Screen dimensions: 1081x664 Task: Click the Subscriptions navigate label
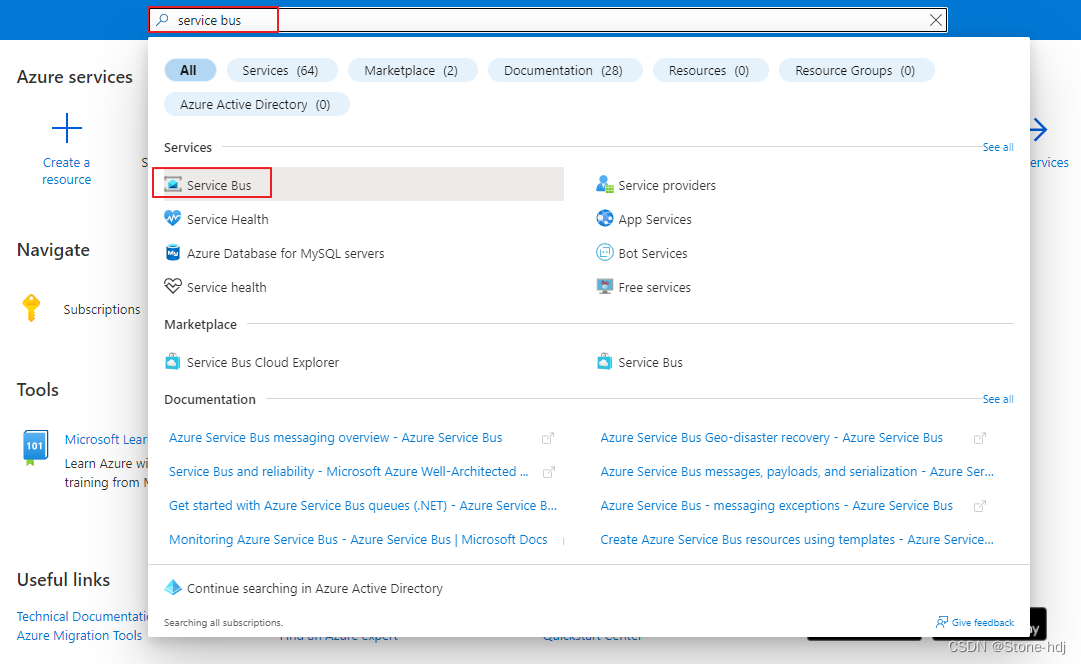[x=102, y=309]
